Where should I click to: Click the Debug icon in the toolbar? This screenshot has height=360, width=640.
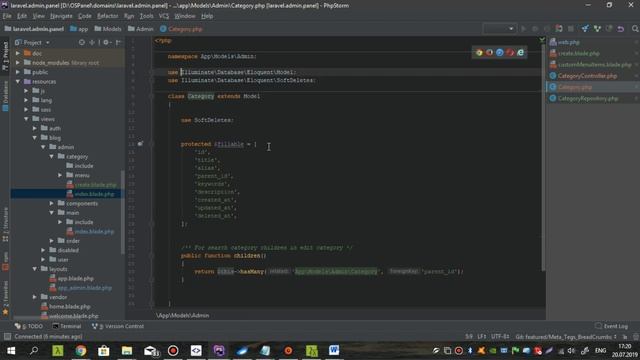tap(535, 29)
